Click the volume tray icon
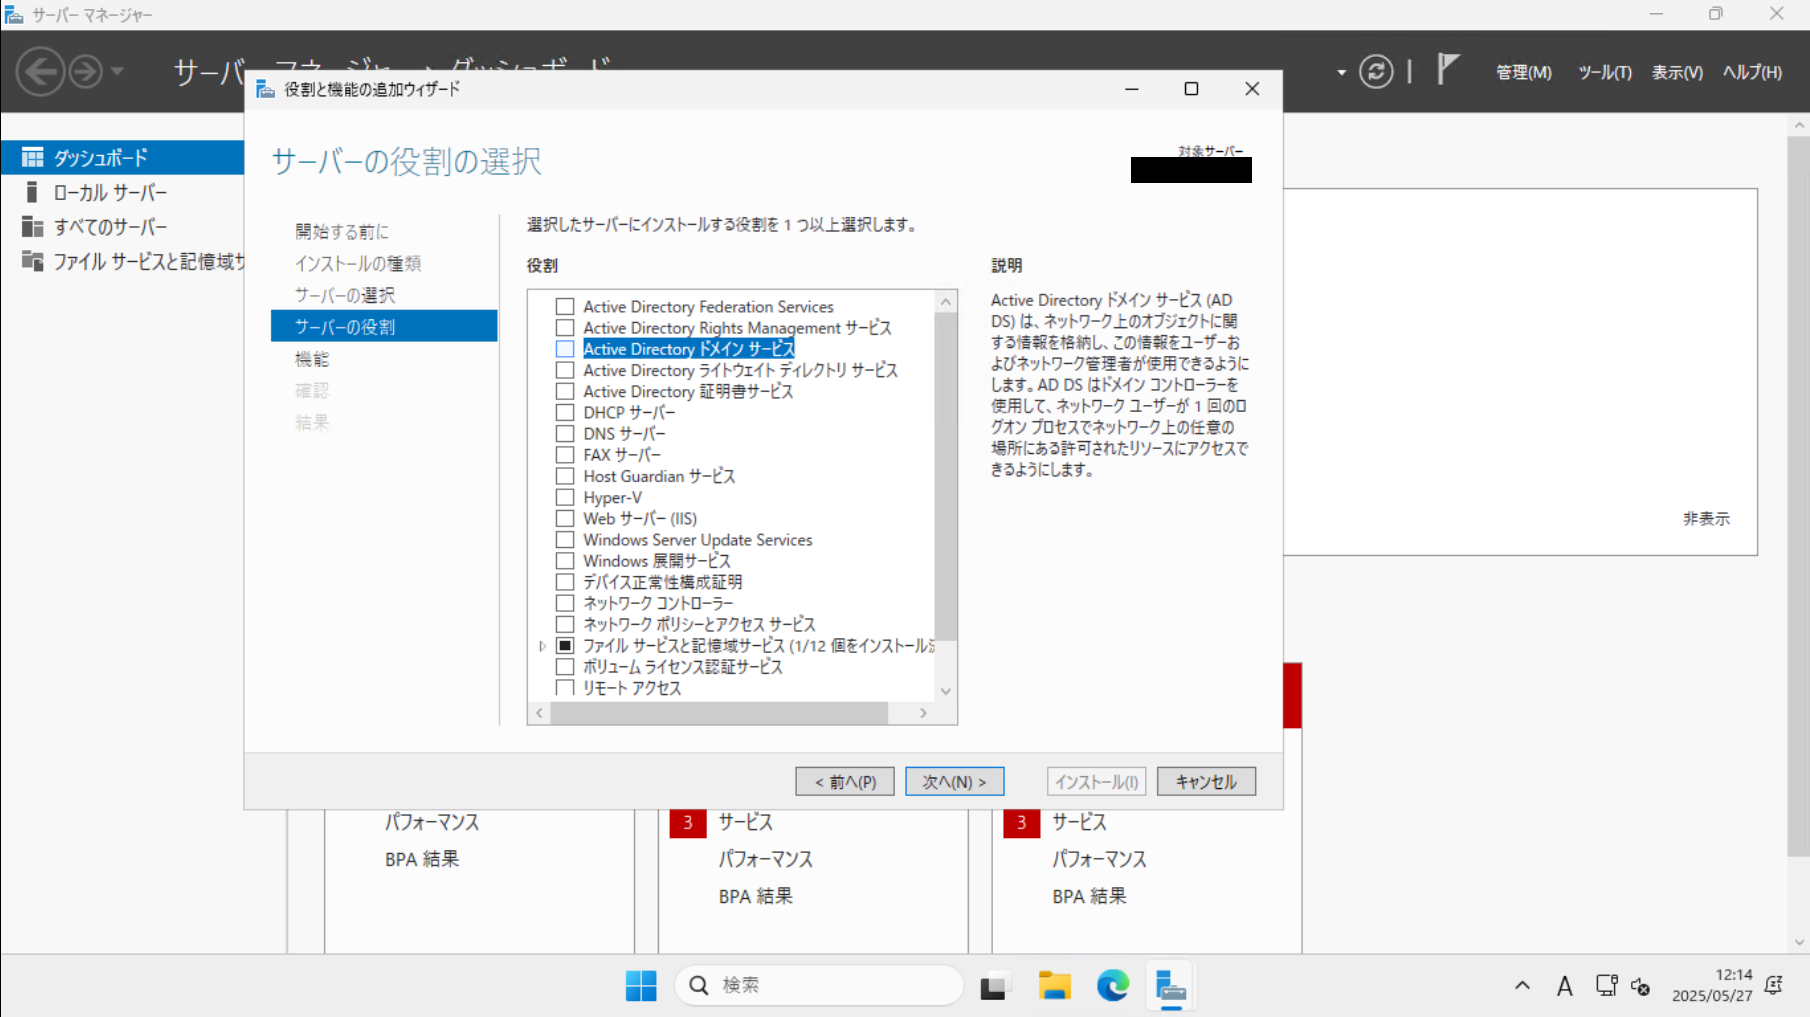1810x1017 pixels. (1640, 987)
